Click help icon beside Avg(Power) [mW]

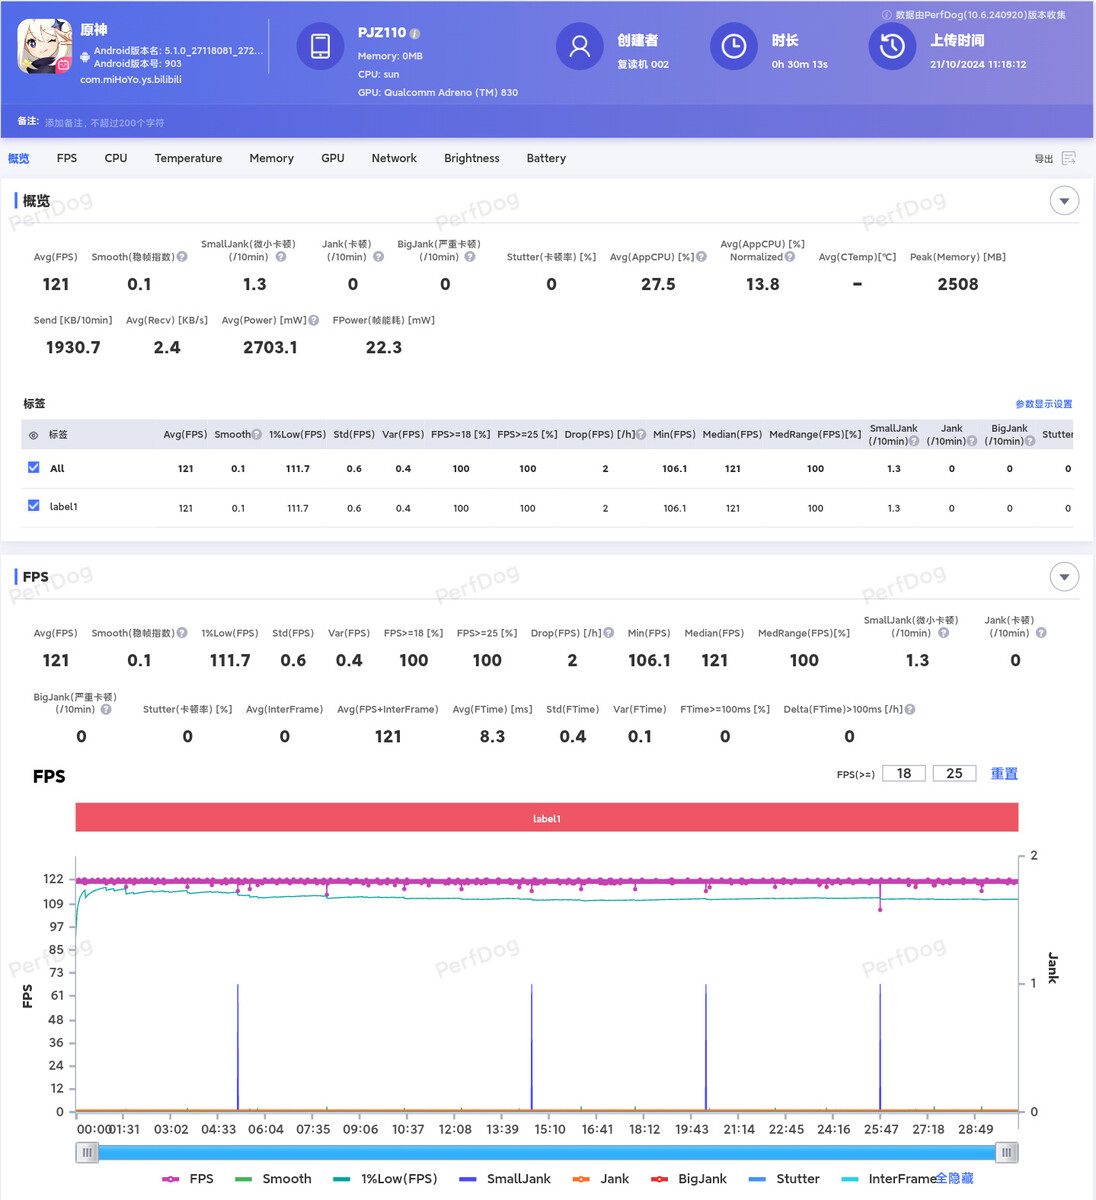click(x=314, y=321)
